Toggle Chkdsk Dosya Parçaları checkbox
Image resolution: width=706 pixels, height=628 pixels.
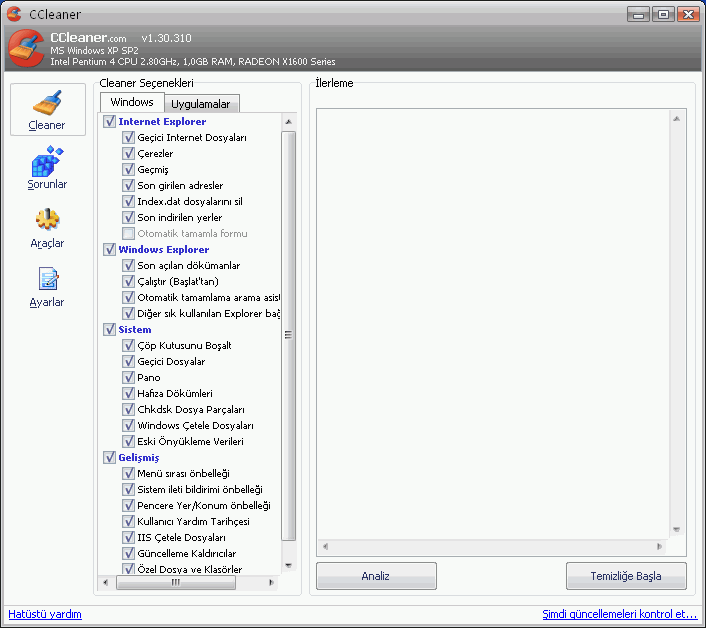point(128,409)
